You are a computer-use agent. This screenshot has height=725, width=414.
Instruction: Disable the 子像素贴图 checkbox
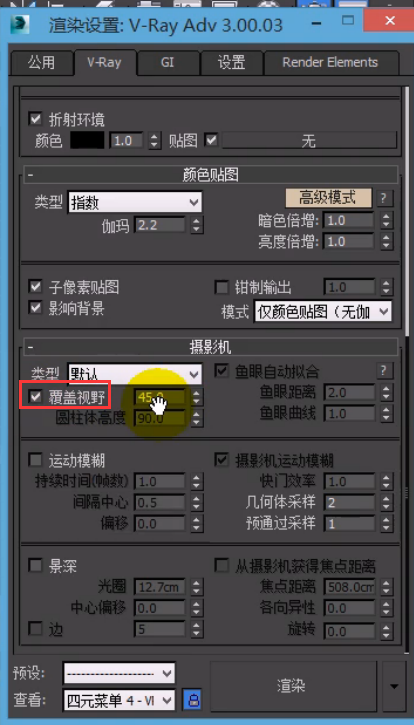(36, 287)
